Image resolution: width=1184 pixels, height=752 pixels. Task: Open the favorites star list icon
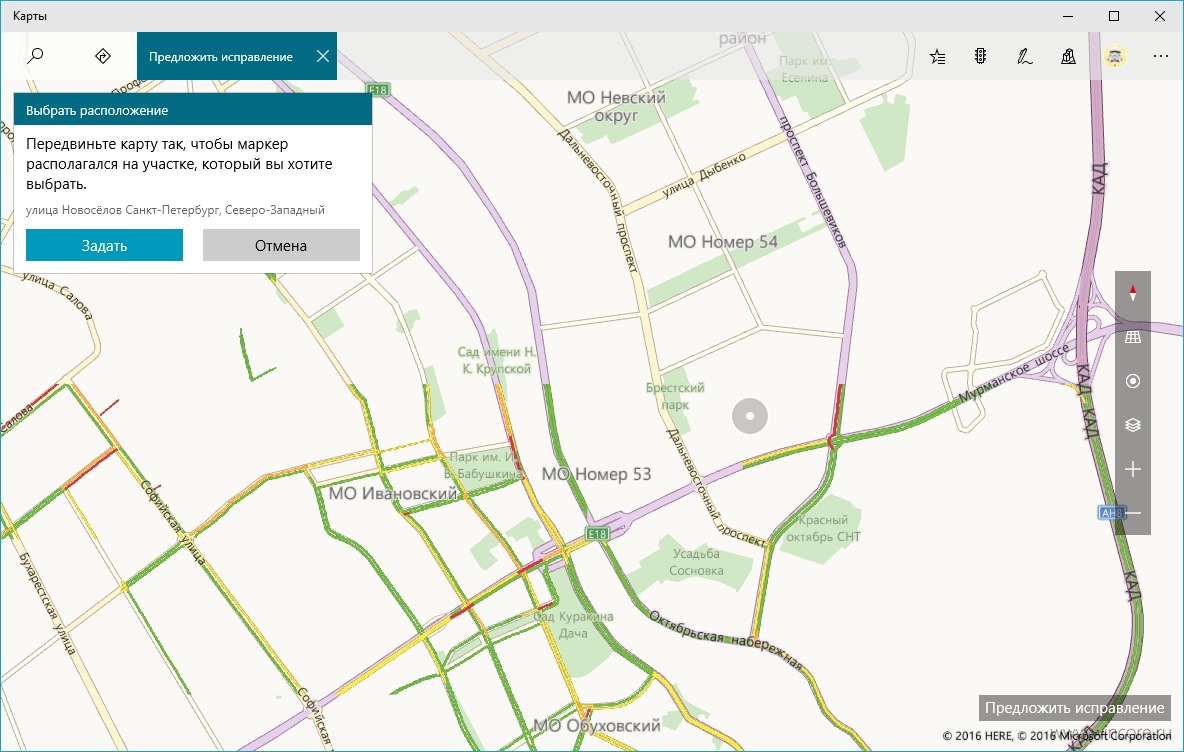click(x=937, y=57)
